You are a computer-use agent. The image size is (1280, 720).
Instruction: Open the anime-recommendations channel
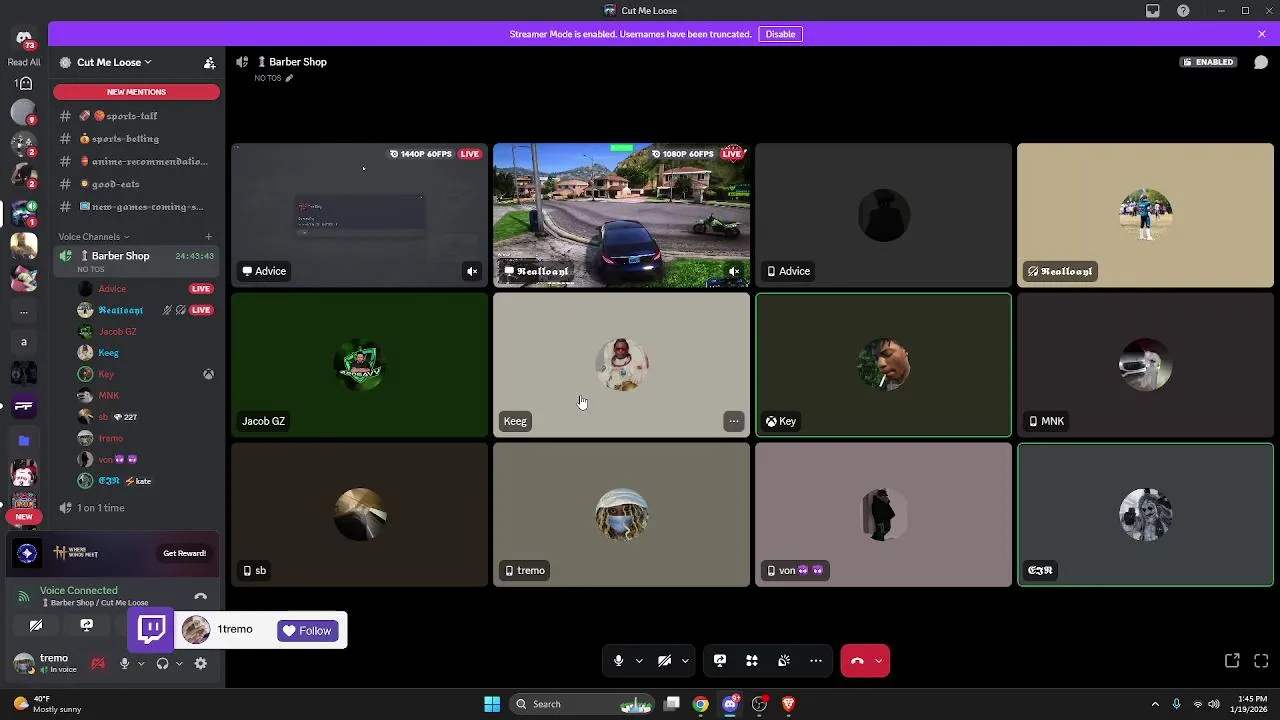click(x=137, y=161)
